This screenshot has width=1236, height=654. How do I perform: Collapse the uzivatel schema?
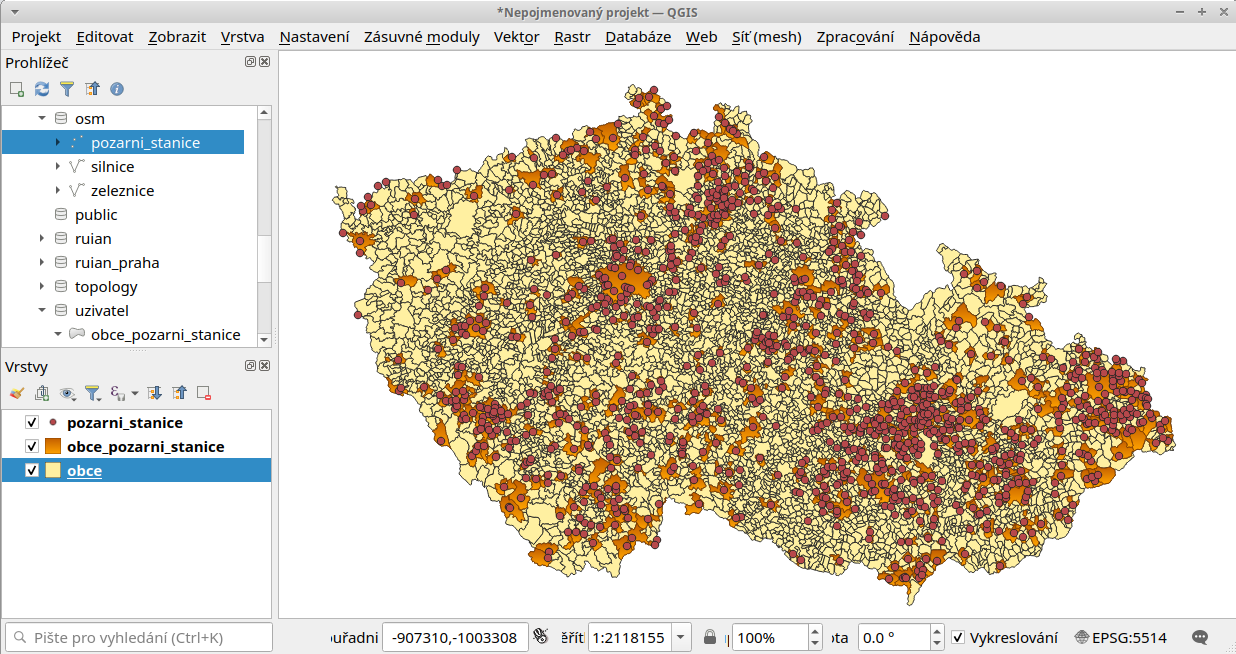click(x=42, y=311)
